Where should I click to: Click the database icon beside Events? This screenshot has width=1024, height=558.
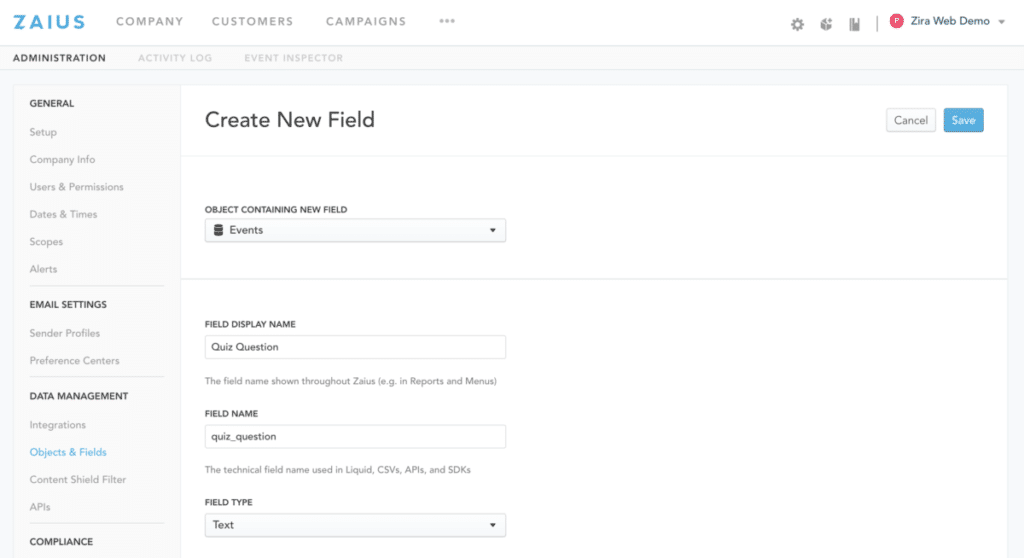coord(218,230)
